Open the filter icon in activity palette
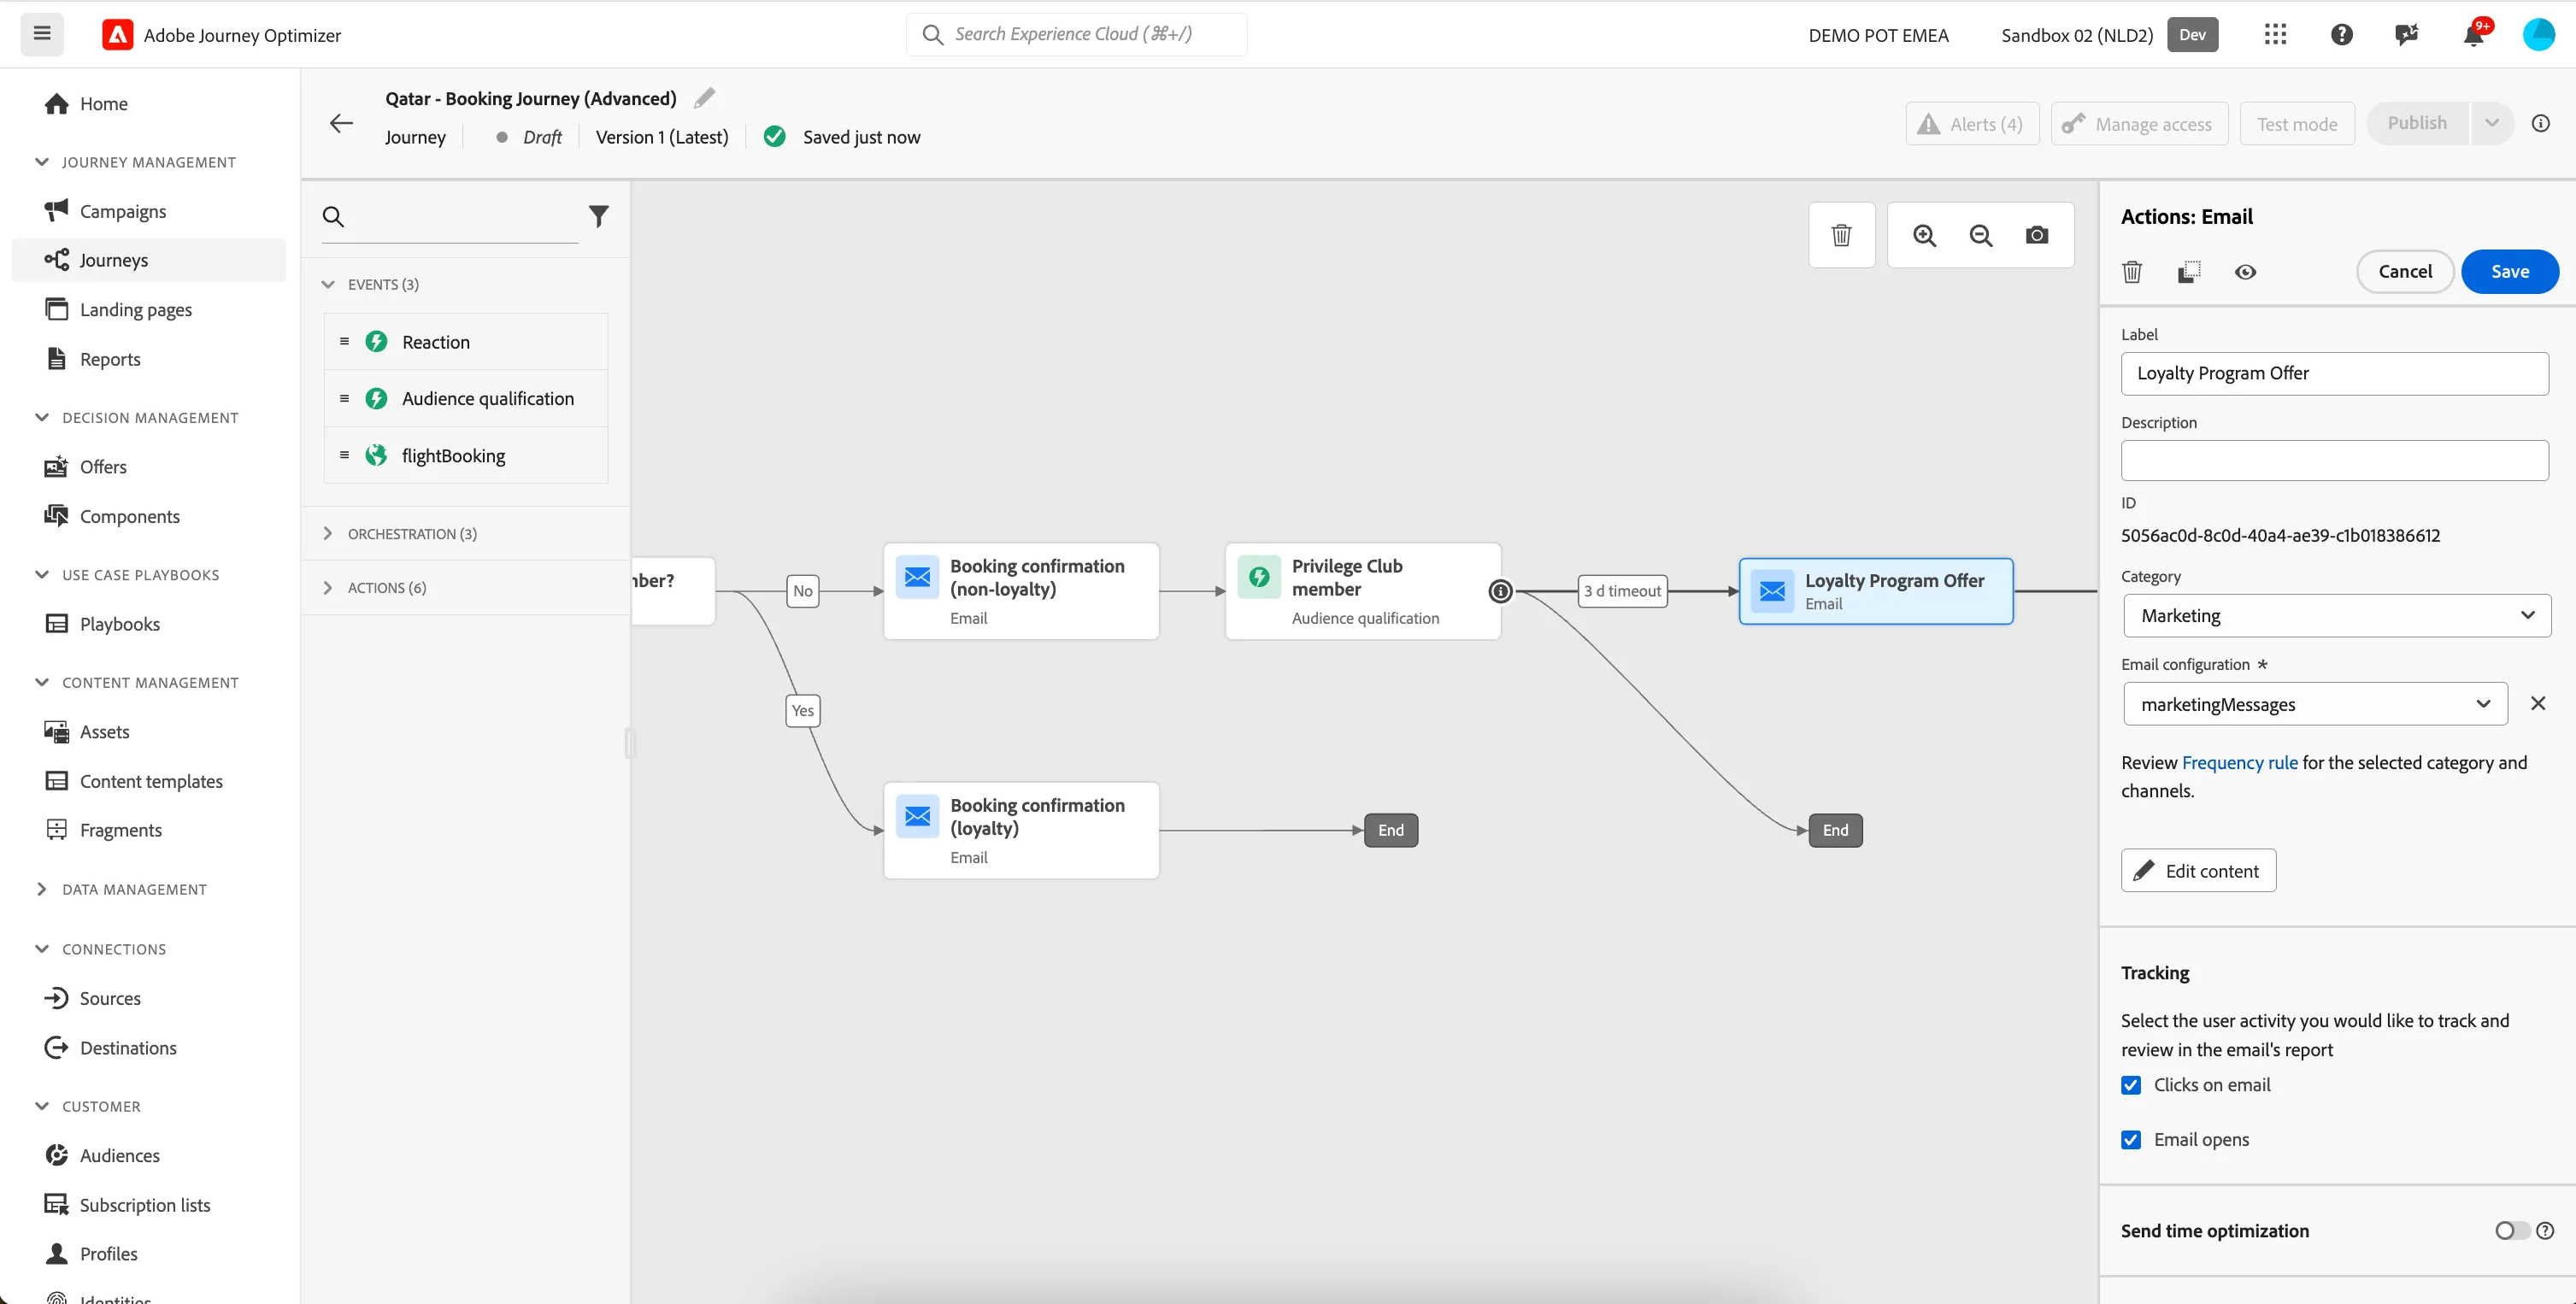Viewport: 2576px width, 1304px height. (598, 216)
